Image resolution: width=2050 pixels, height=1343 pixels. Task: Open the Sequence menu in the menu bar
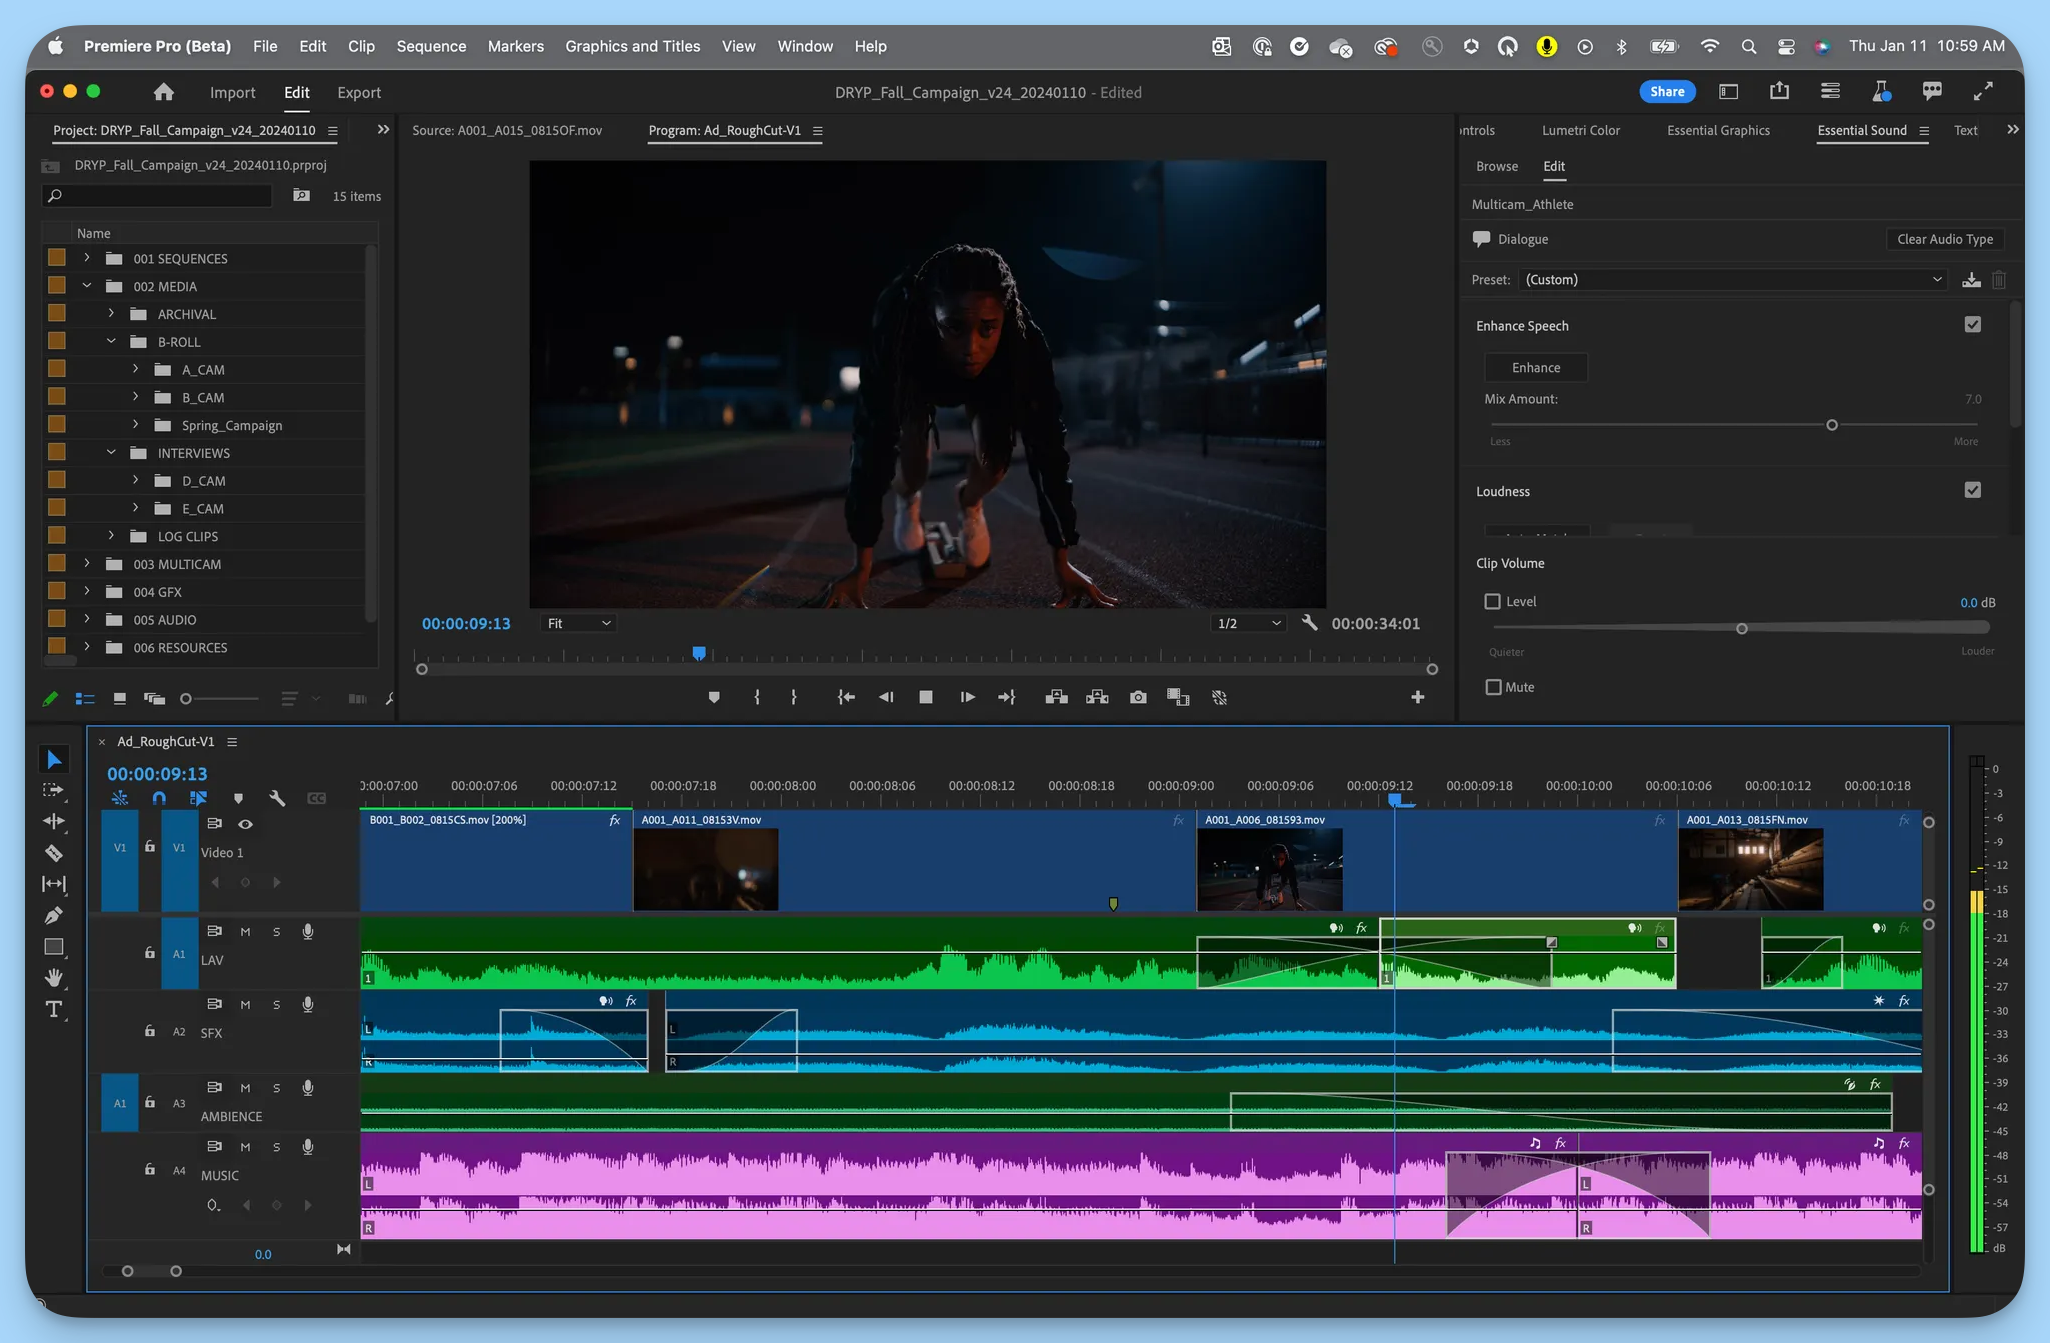point(431,46)
